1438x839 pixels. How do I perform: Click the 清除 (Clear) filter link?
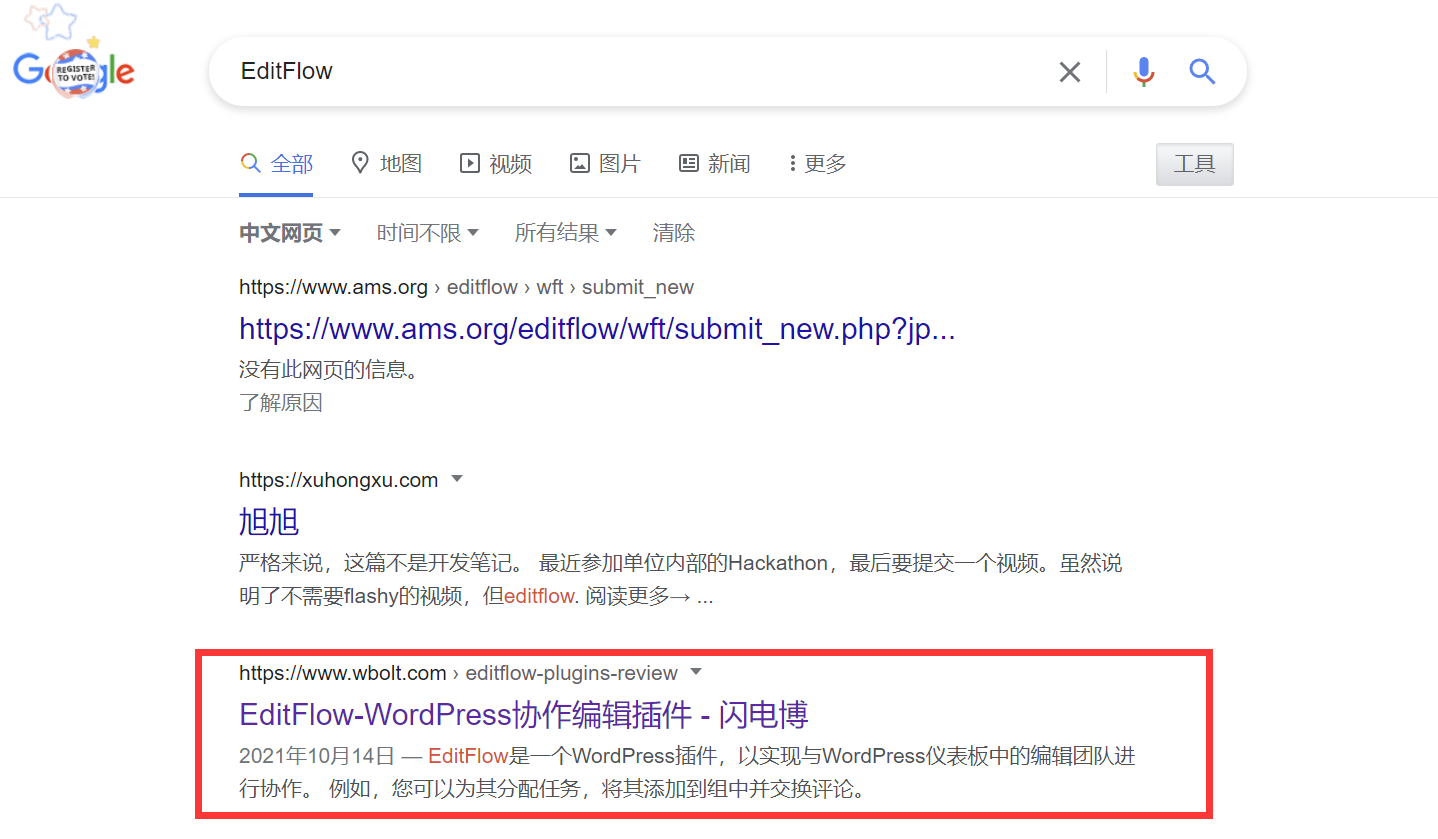point(674,232)
